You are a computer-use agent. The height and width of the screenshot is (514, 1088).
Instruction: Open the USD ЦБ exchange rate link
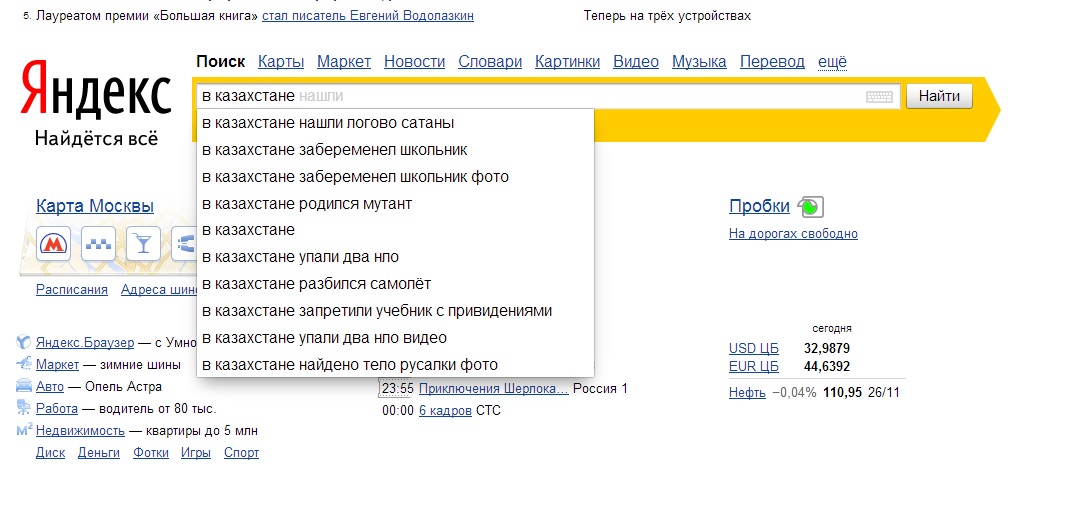click(754, 348)
